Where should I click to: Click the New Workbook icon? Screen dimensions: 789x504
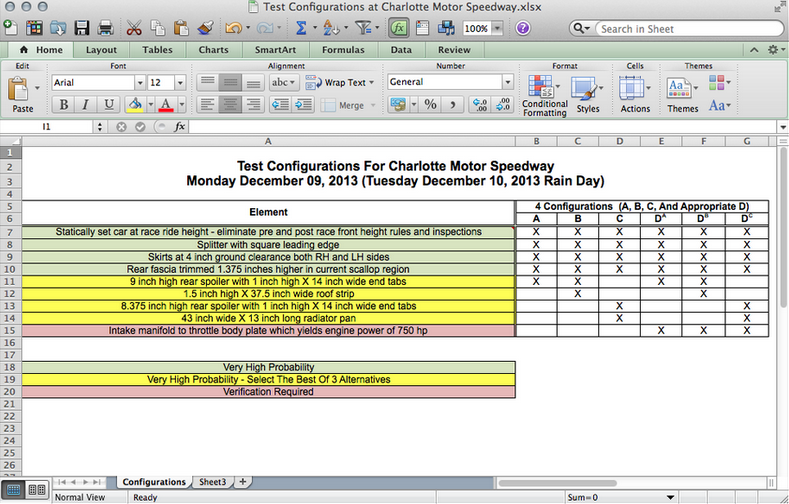[x=11, y=27]
